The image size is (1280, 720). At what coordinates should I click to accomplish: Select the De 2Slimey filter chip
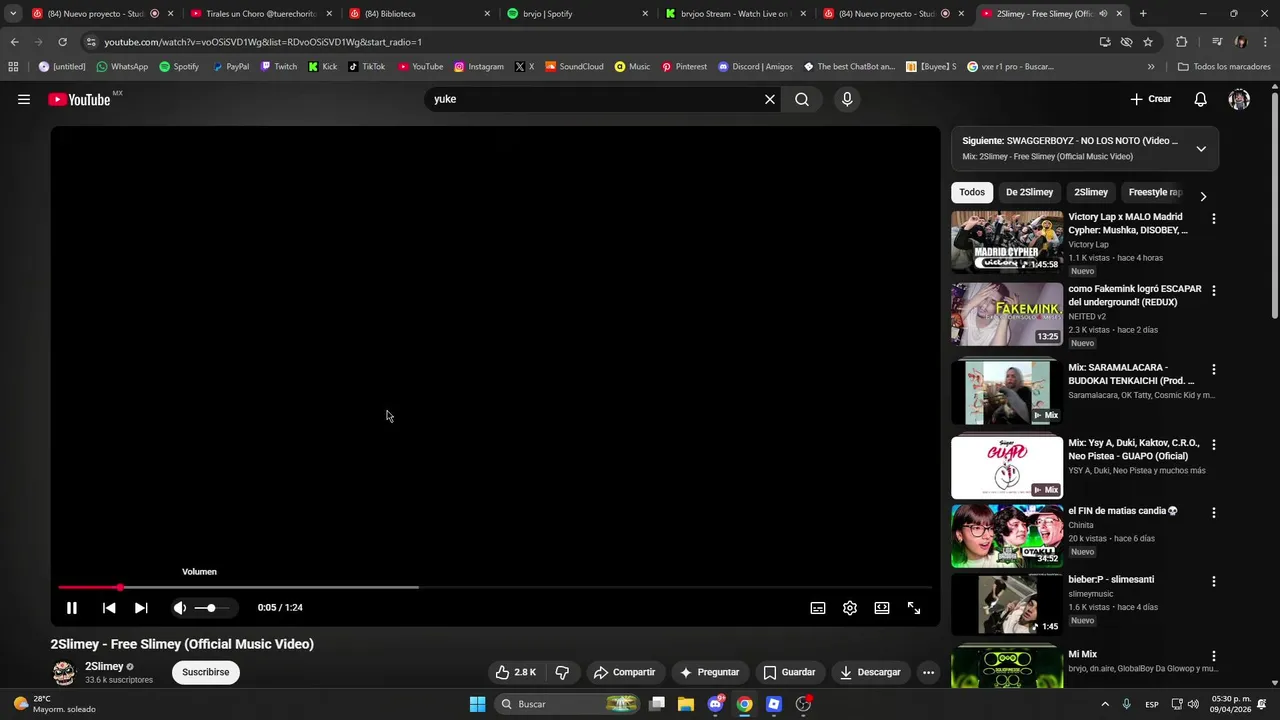pos(1029,192)
